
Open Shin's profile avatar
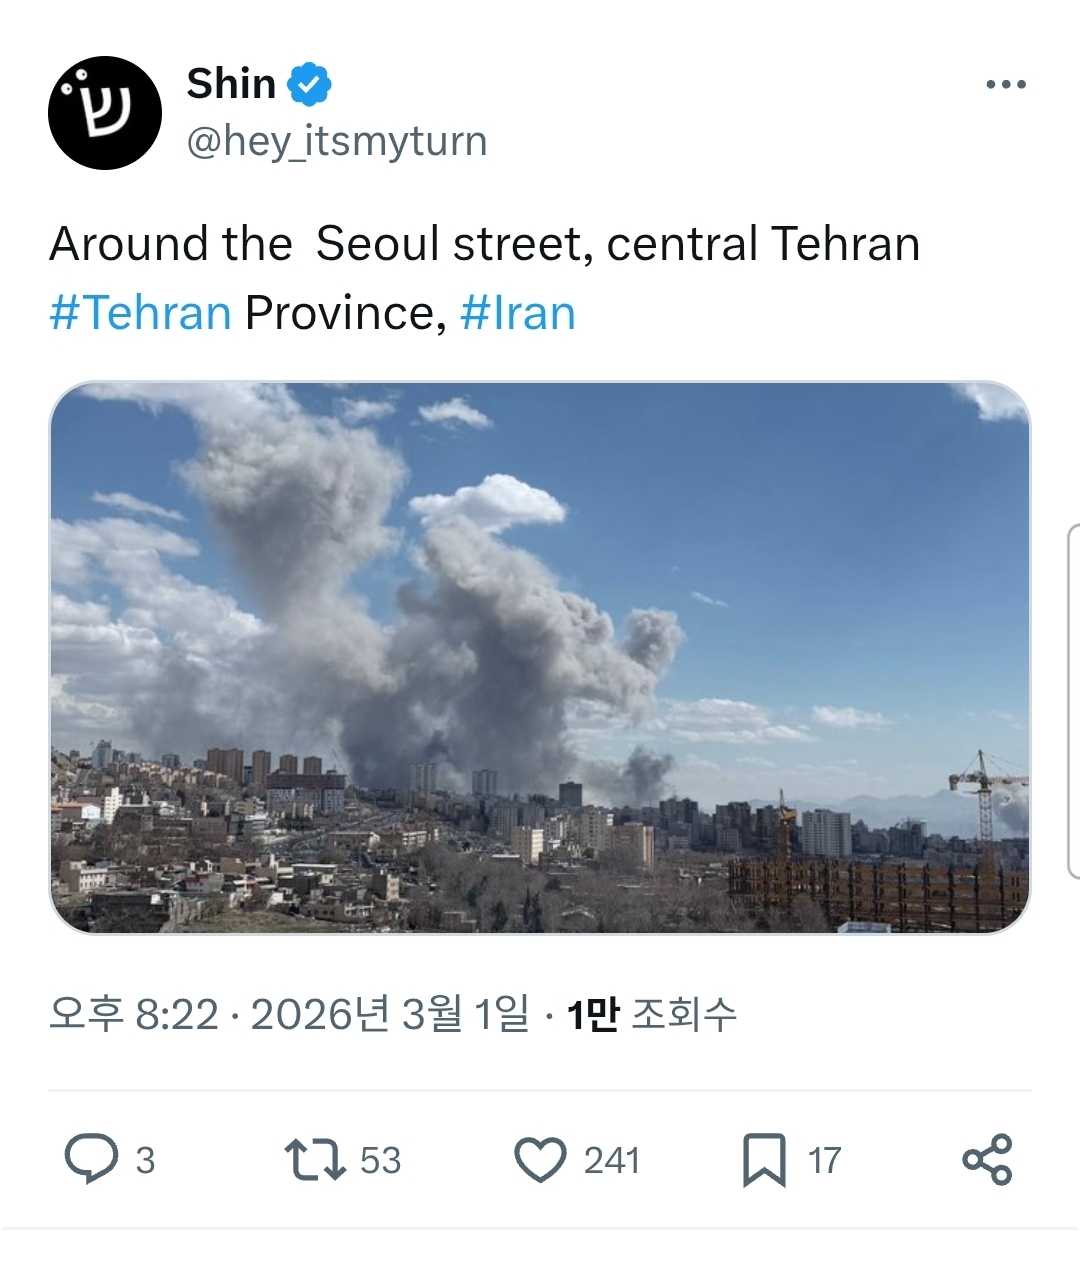click(x=105, y=113)
